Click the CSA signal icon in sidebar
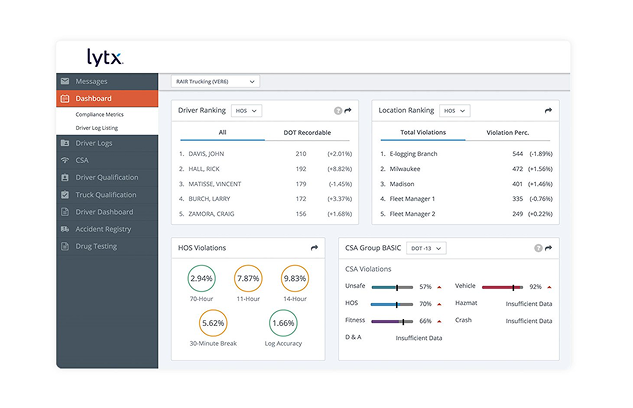The height and width of the screenshot is (408, 633). pyautogui.click(x=65, y=160)
